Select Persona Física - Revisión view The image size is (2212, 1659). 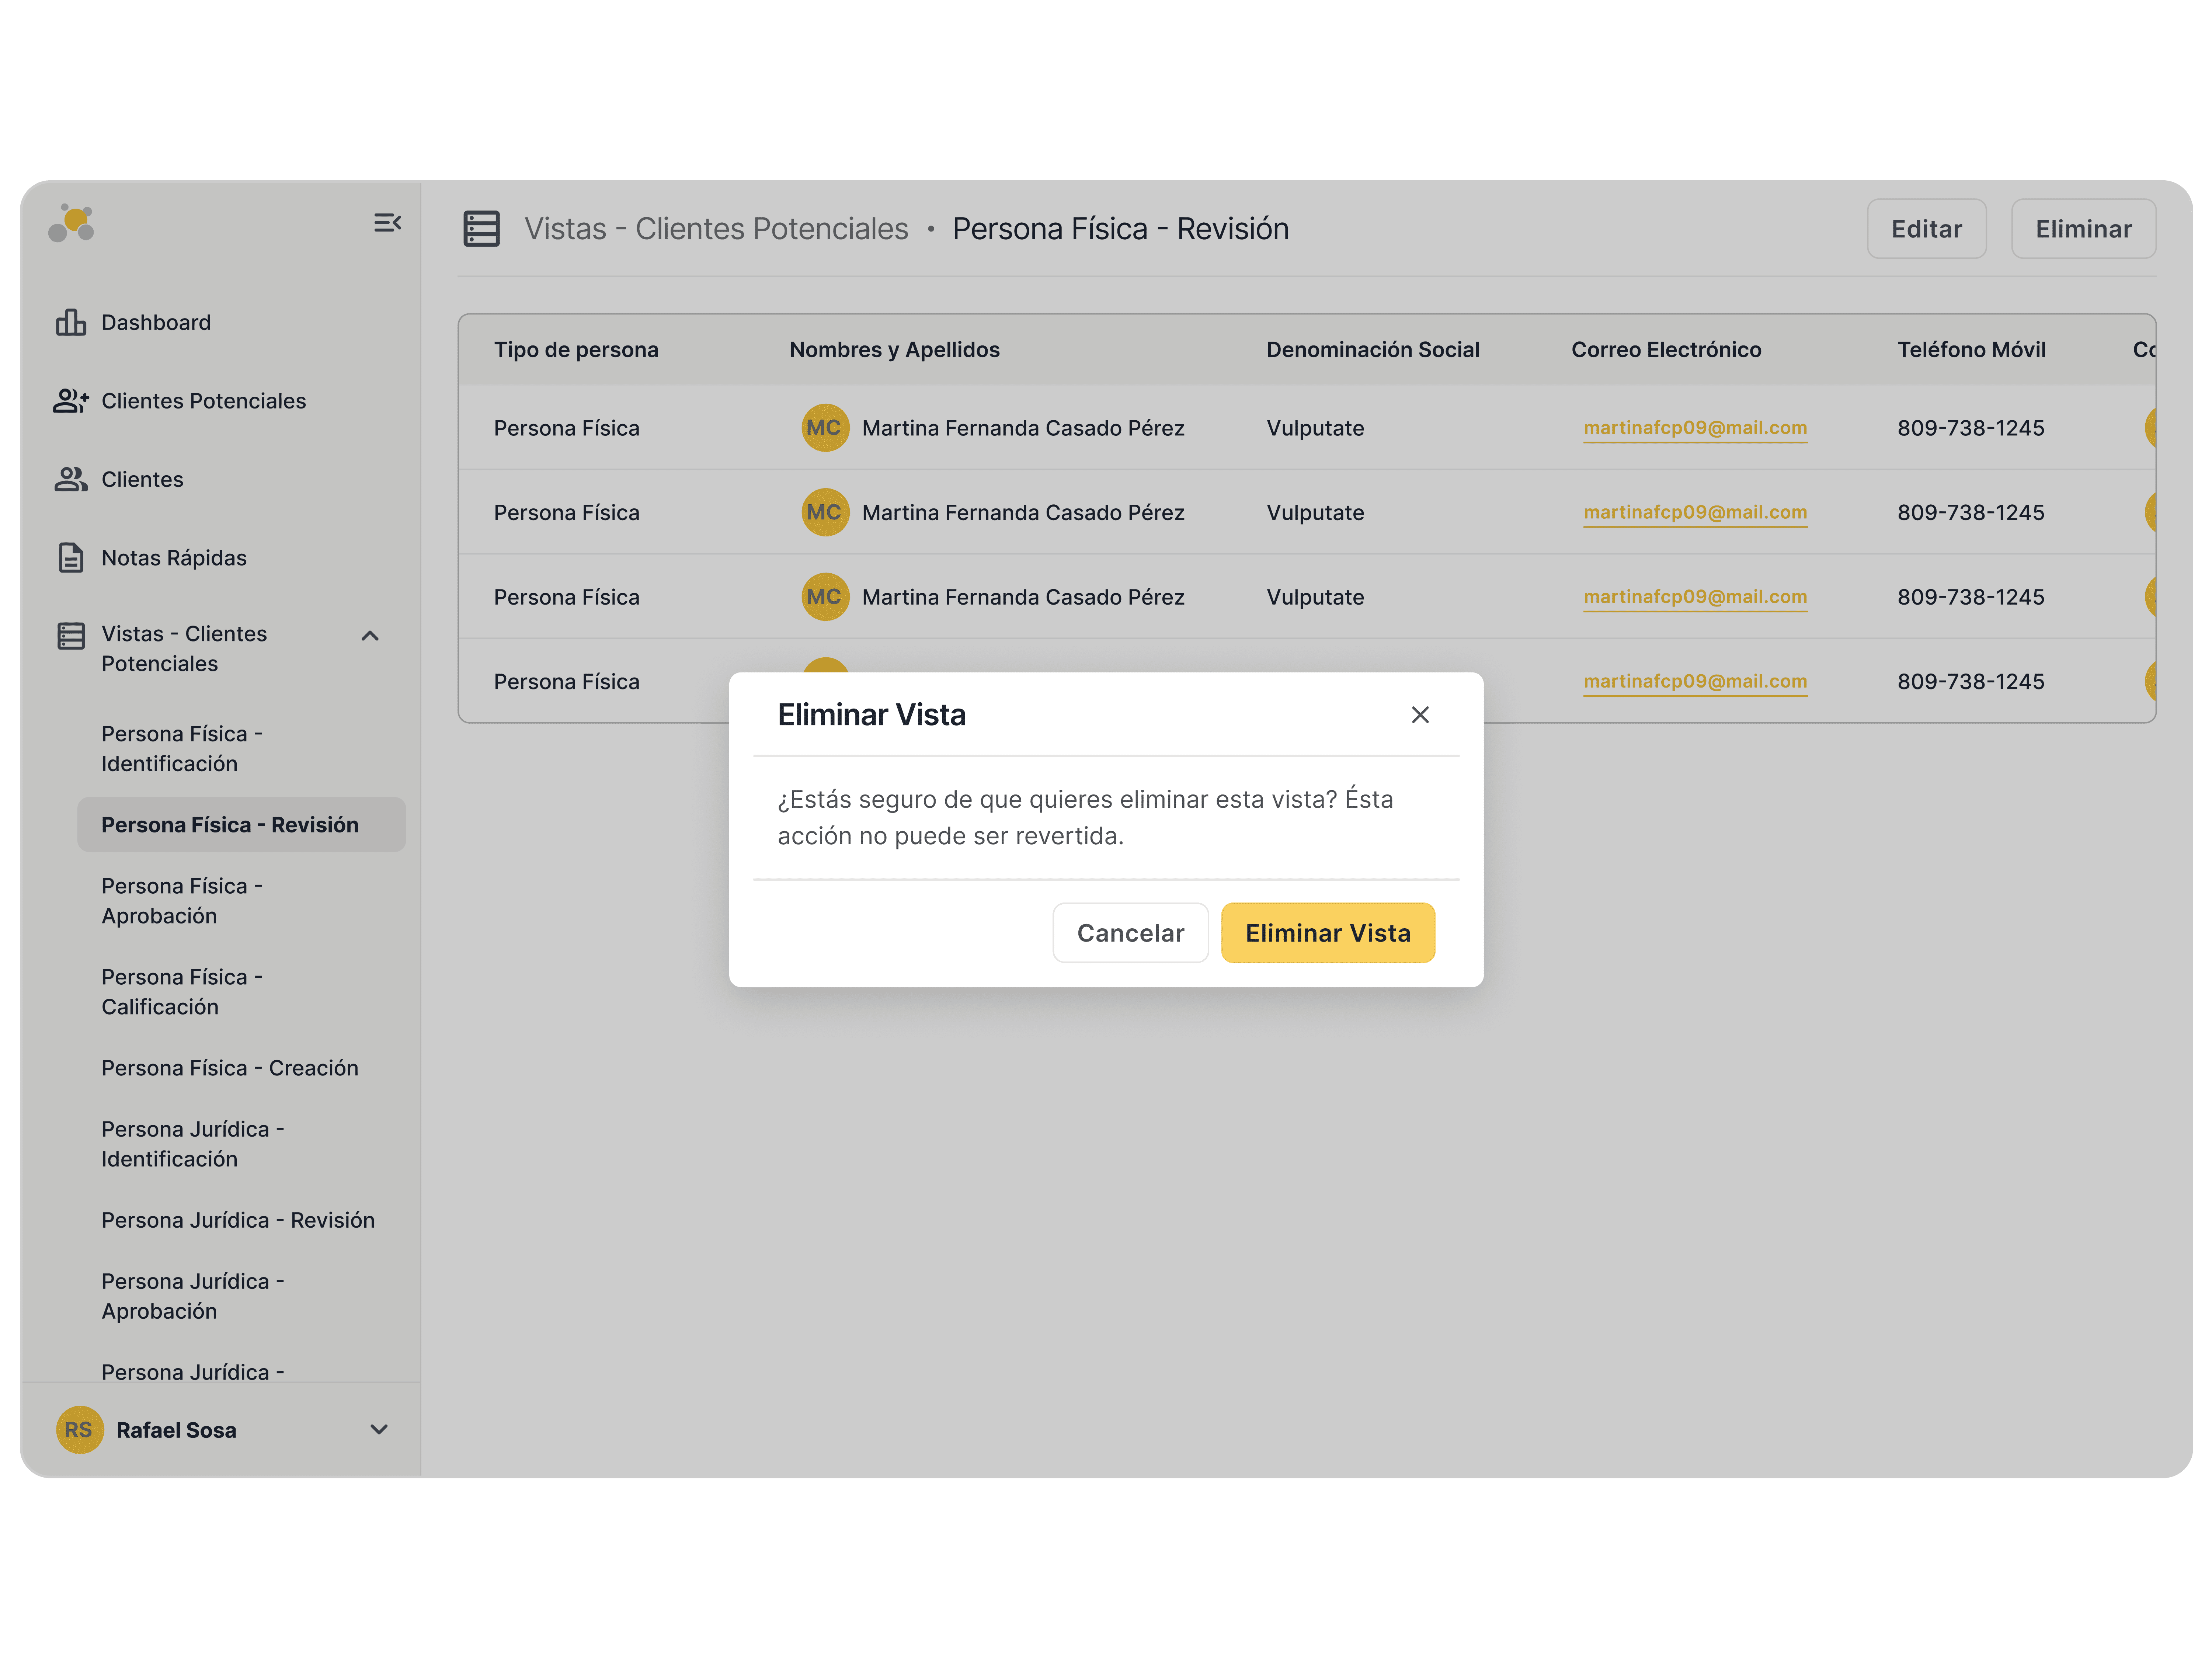(x=241, y=825)
